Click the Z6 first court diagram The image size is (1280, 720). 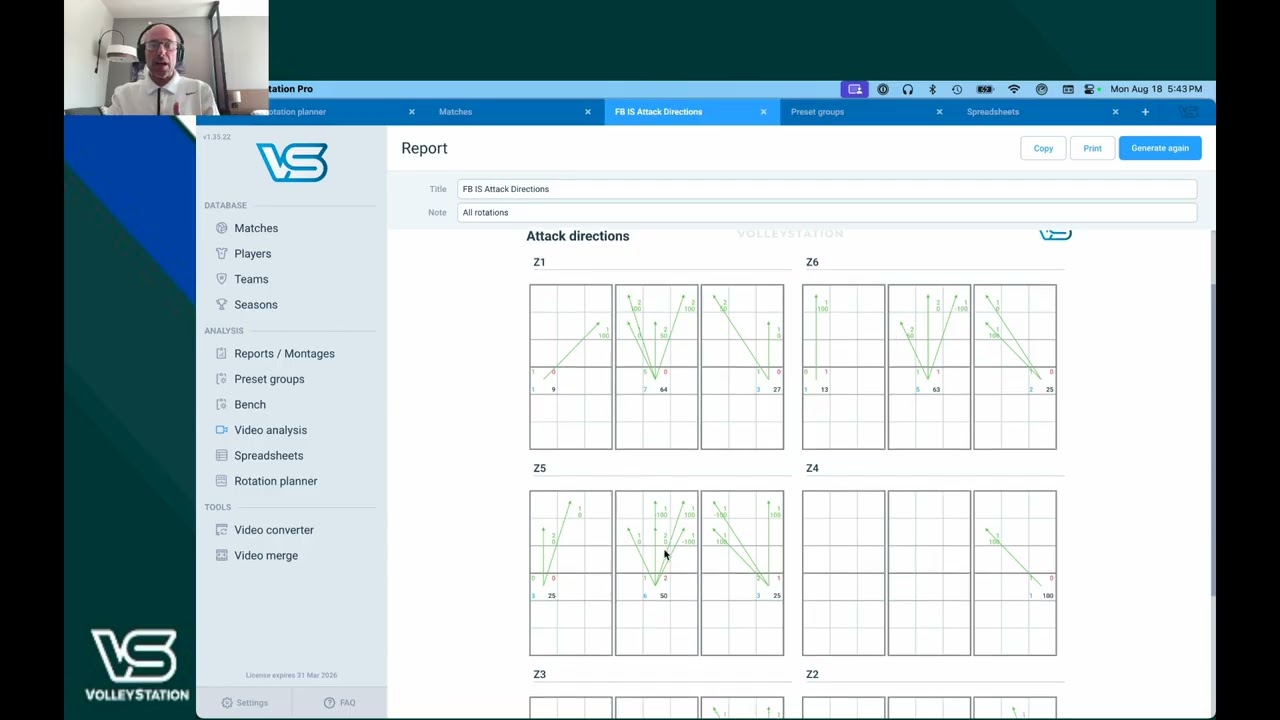(843, 367)
